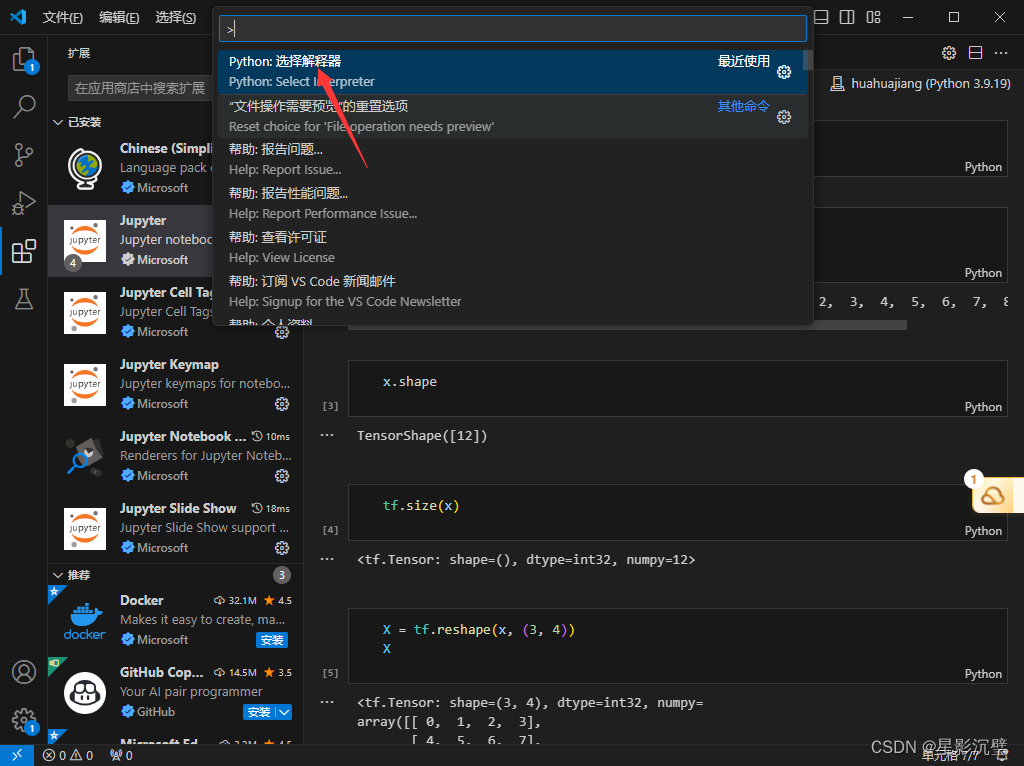
Task: Customize layout icon in title bar
Action: coord(873,17)
